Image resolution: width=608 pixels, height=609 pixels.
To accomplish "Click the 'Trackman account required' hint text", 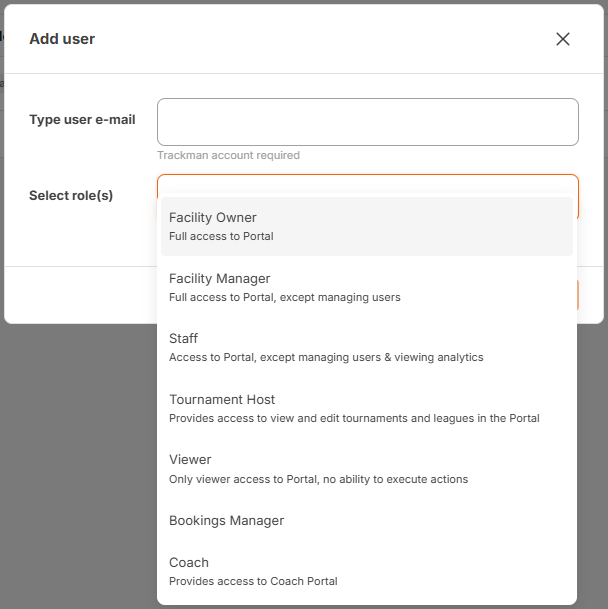I will [x=228, y=155].
